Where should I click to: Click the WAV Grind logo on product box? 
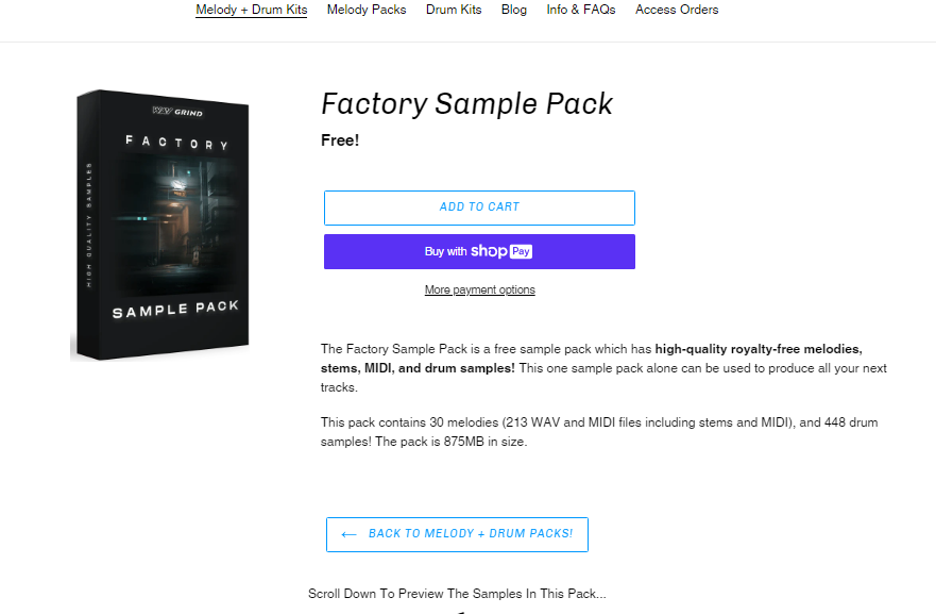coord(177,112)
